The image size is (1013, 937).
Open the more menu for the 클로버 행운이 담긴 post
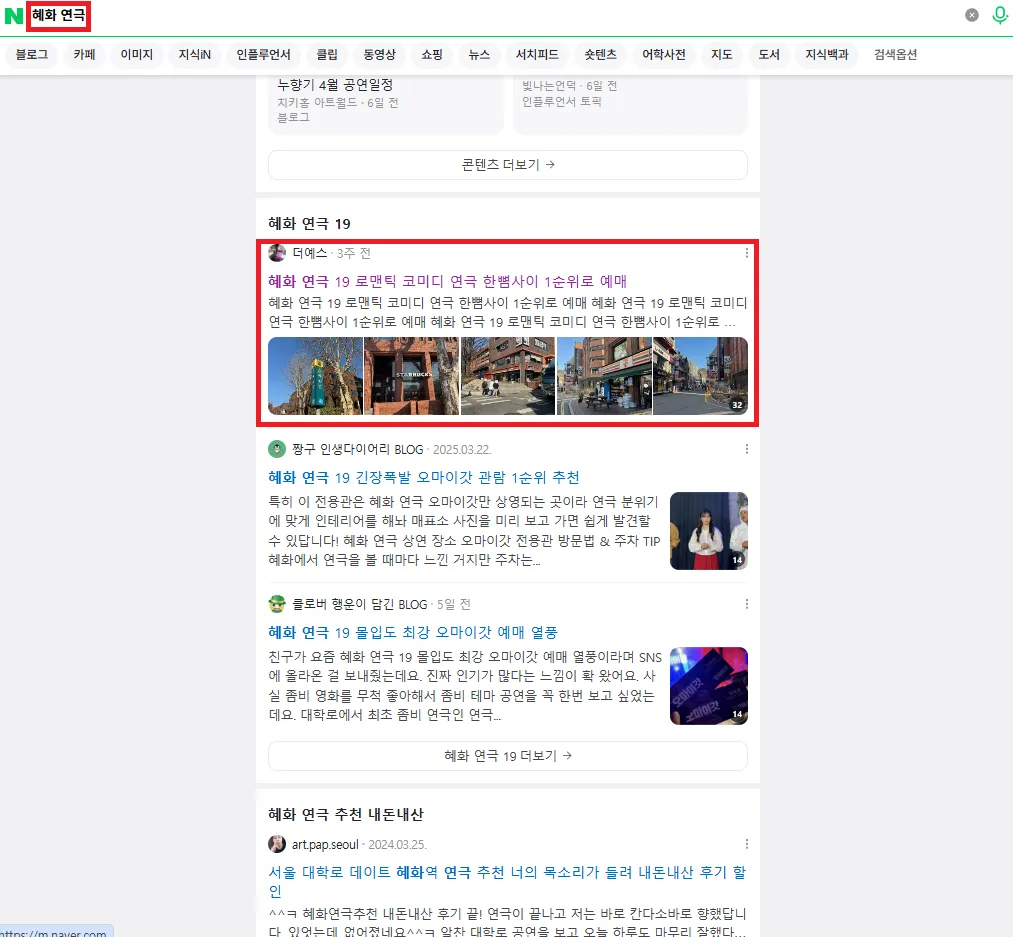pos(747,604)
